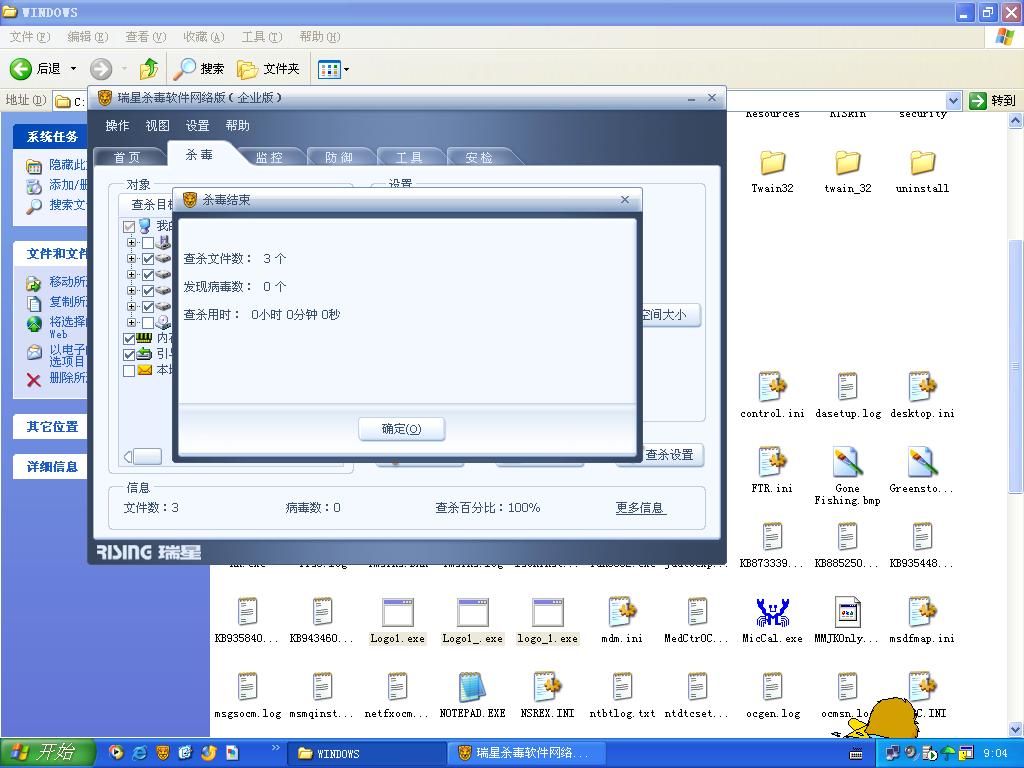Uncheck the boot sector (引导) scan checkbox

click(x=129, y=355)
